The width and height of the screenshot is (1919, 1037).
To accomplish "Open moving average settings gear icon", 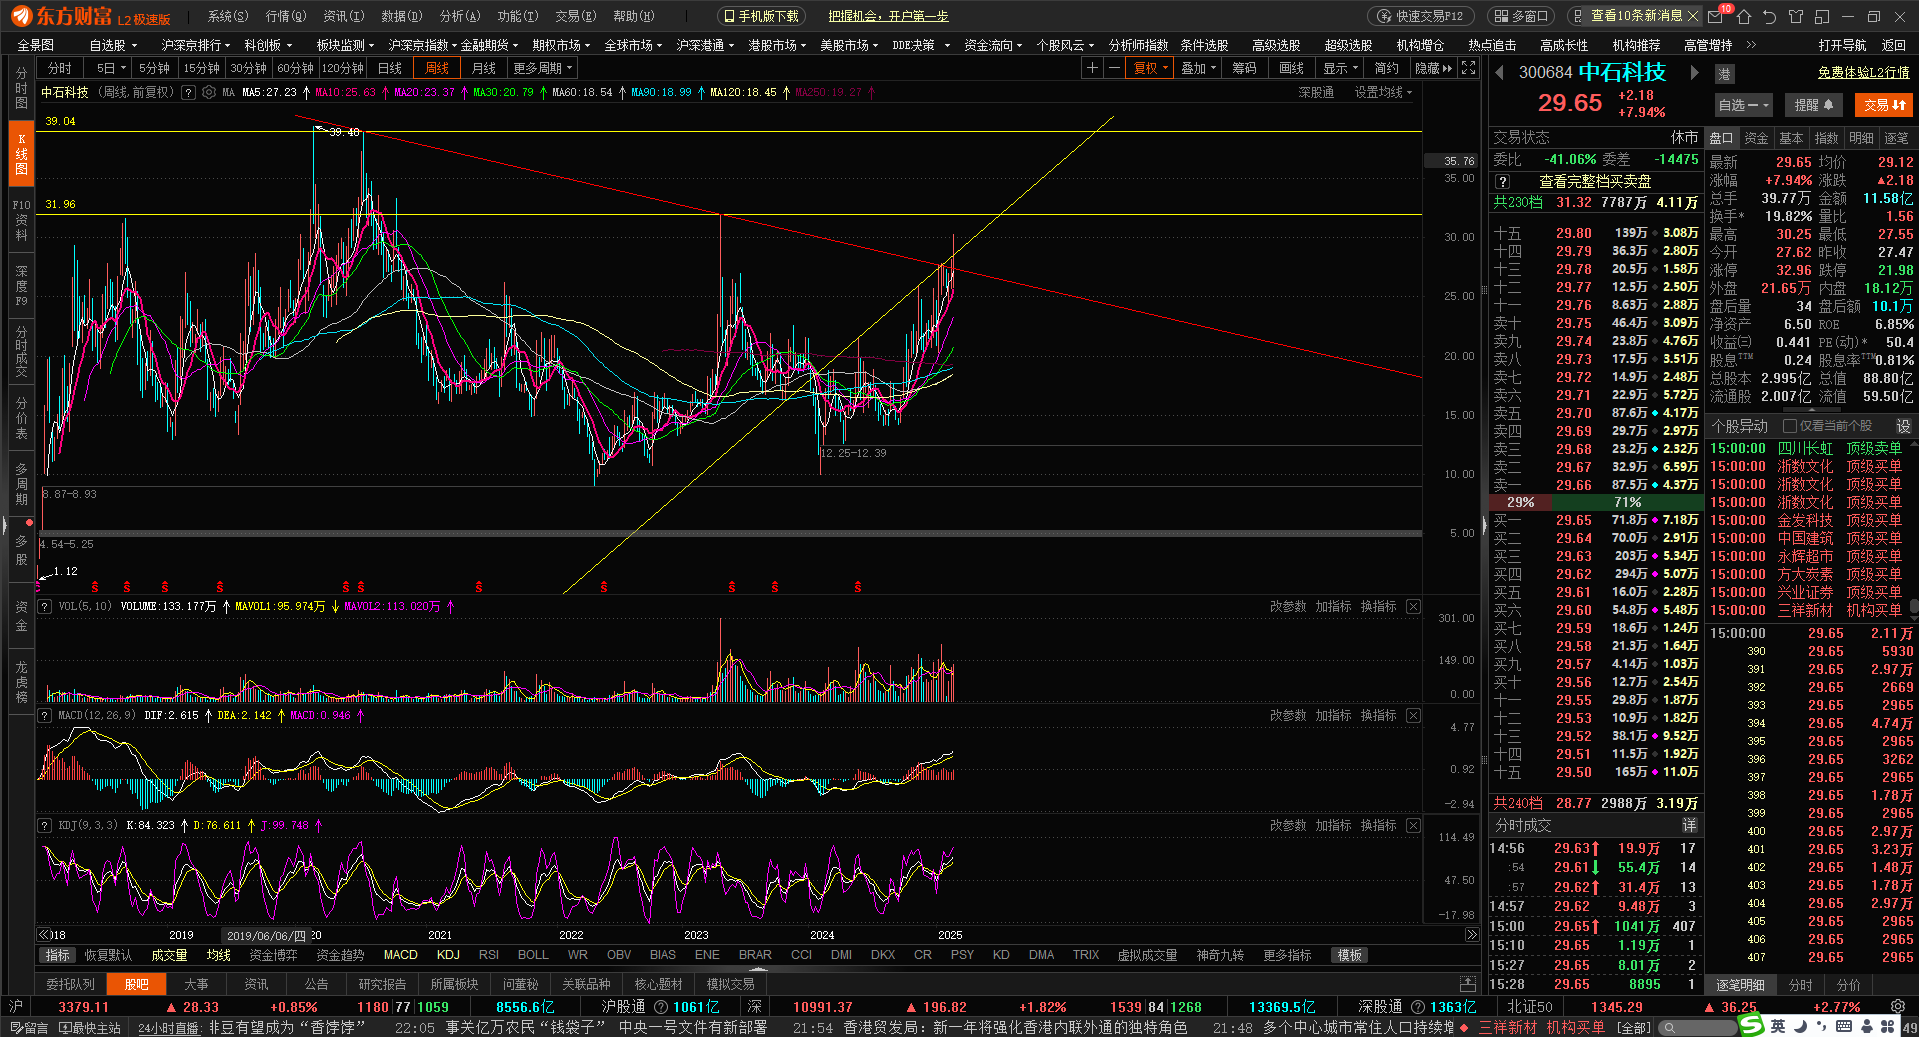I will 209,92.
